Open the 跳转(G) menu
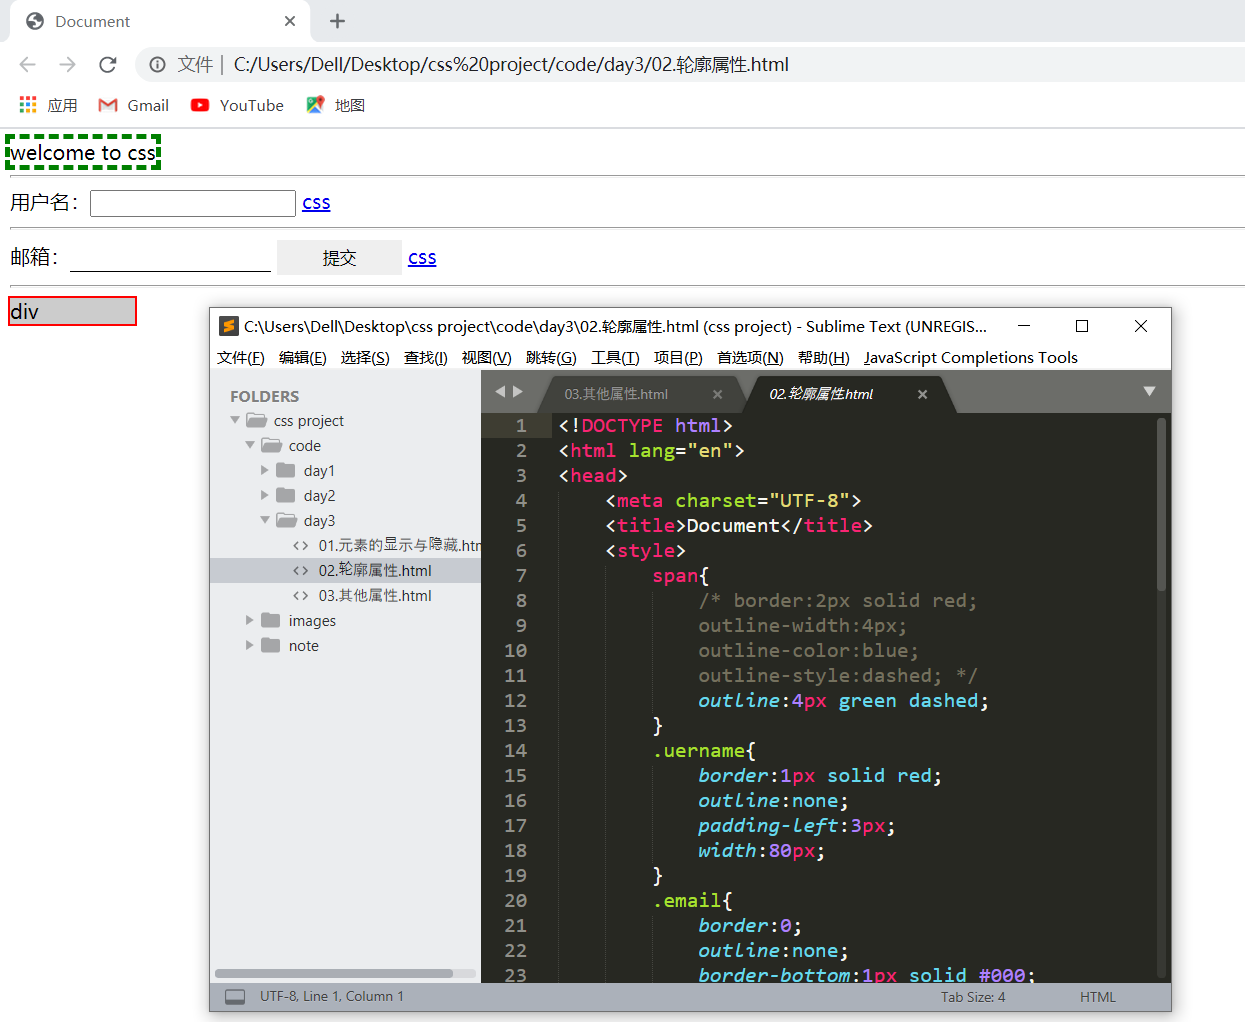 [x=551, y=357]
